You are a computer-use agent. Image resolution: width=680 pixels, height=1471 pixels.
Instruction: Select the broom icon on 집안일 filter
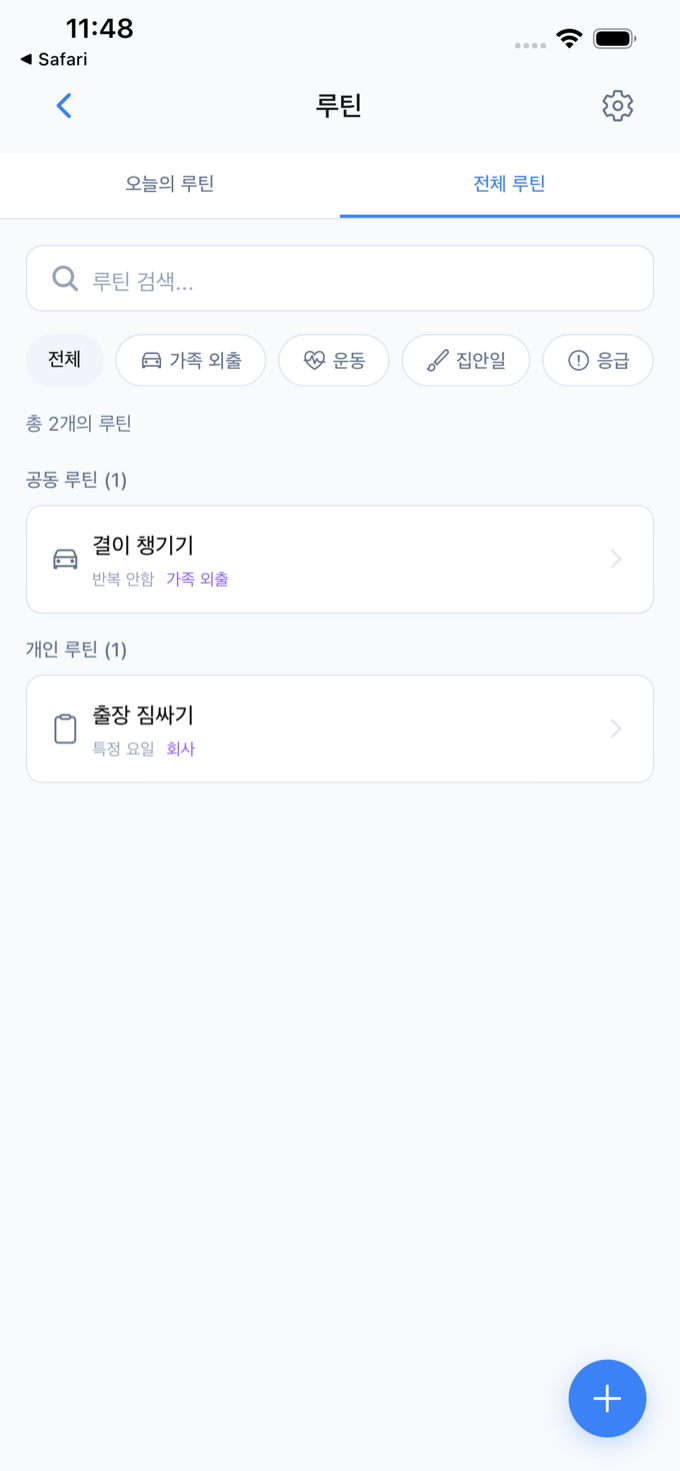click(x=436, y=359)
